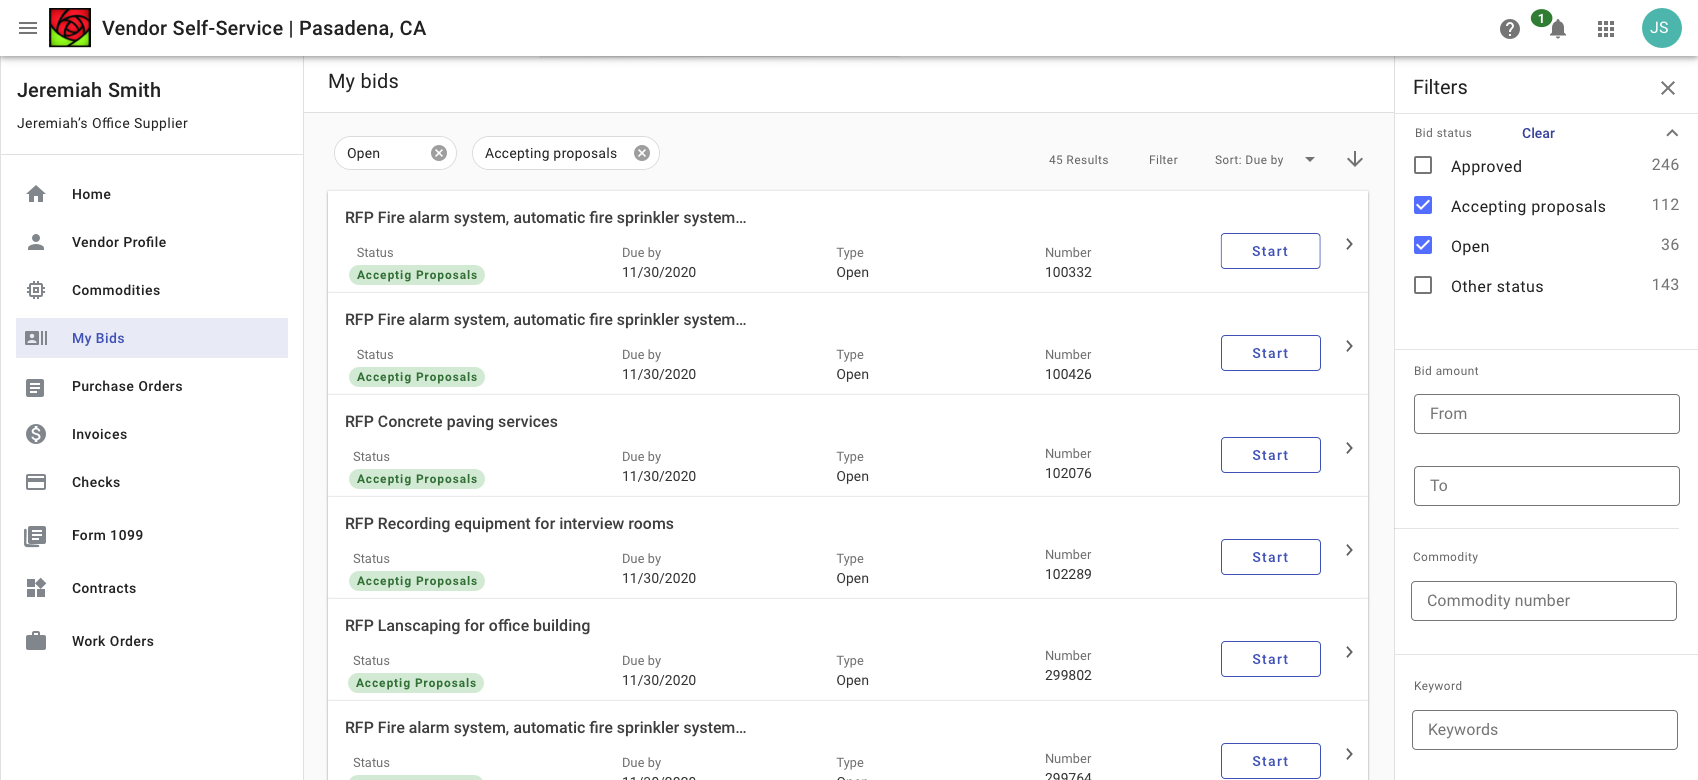Click the Vendor Profile person icon
The image size is (1698, 780).
coord(36,242)
